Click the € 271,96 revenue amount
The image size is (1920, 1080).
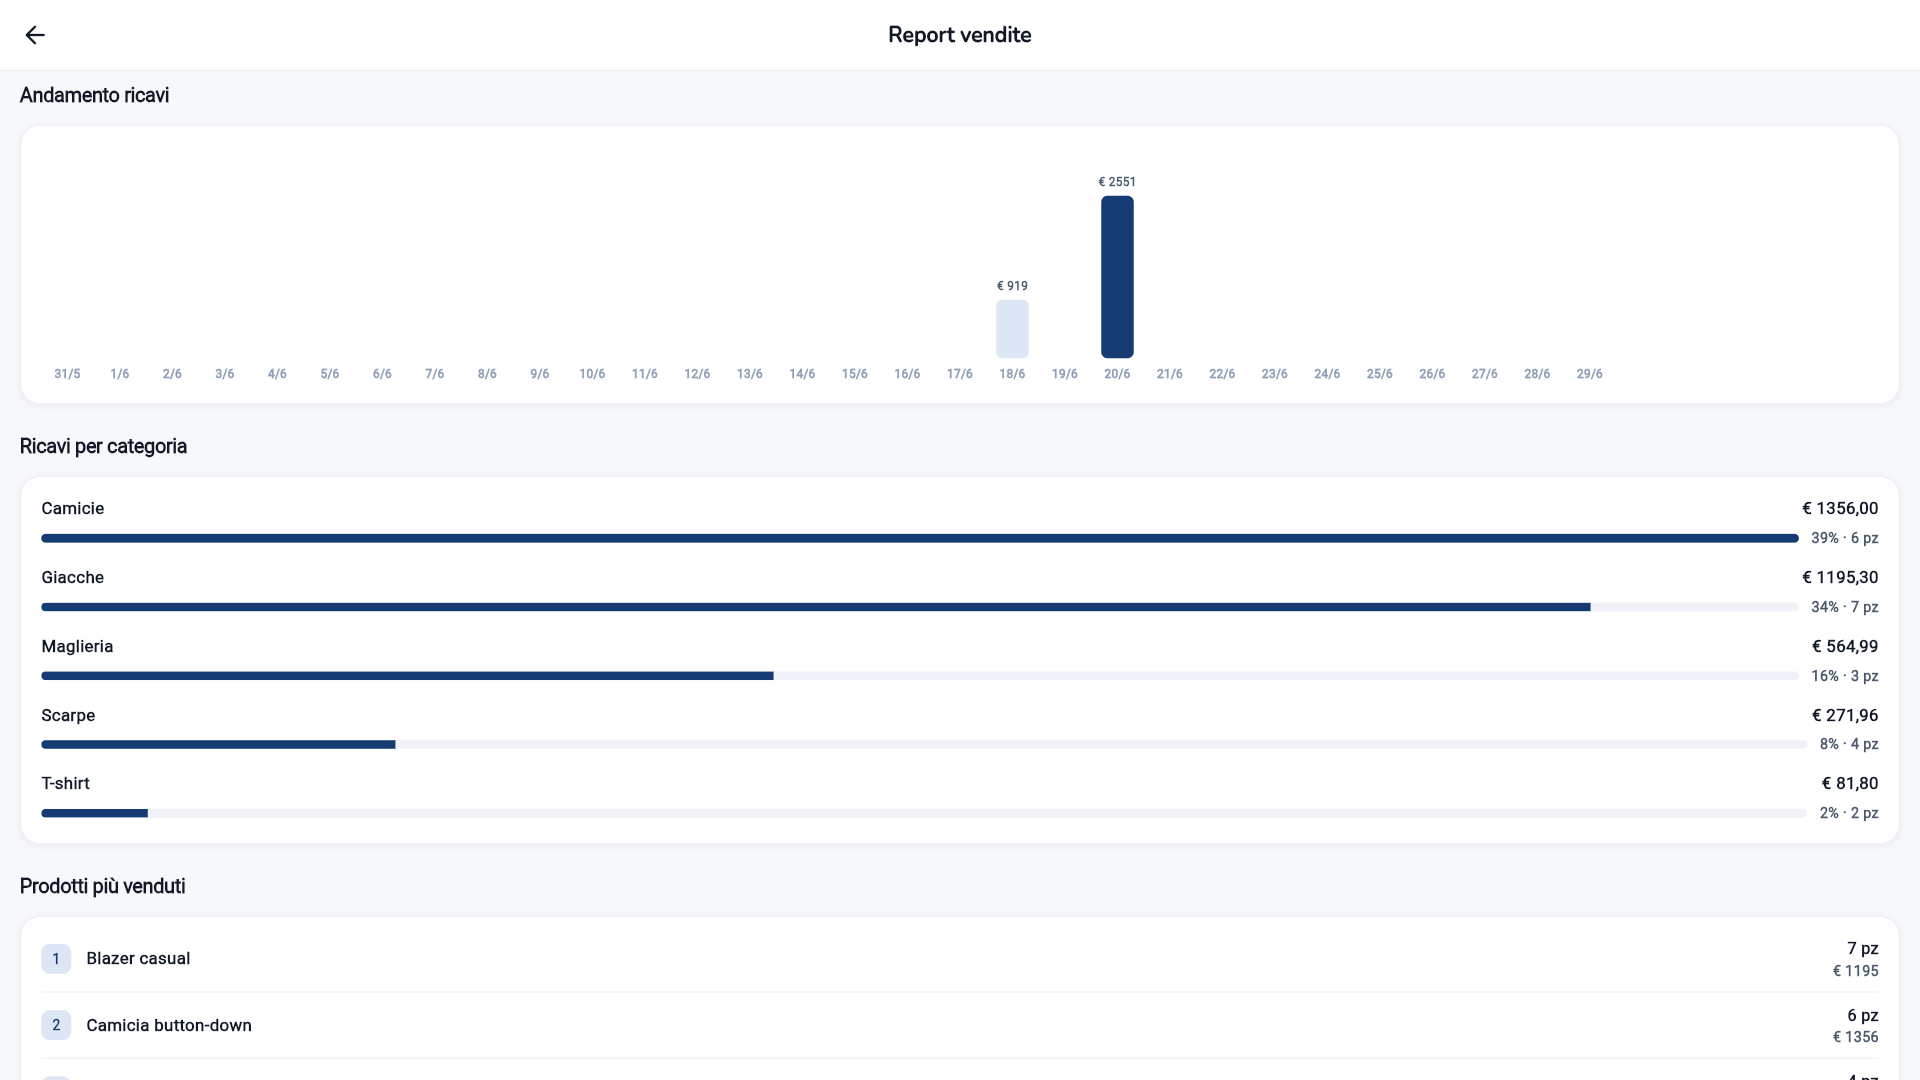(x=1845, y=715)
